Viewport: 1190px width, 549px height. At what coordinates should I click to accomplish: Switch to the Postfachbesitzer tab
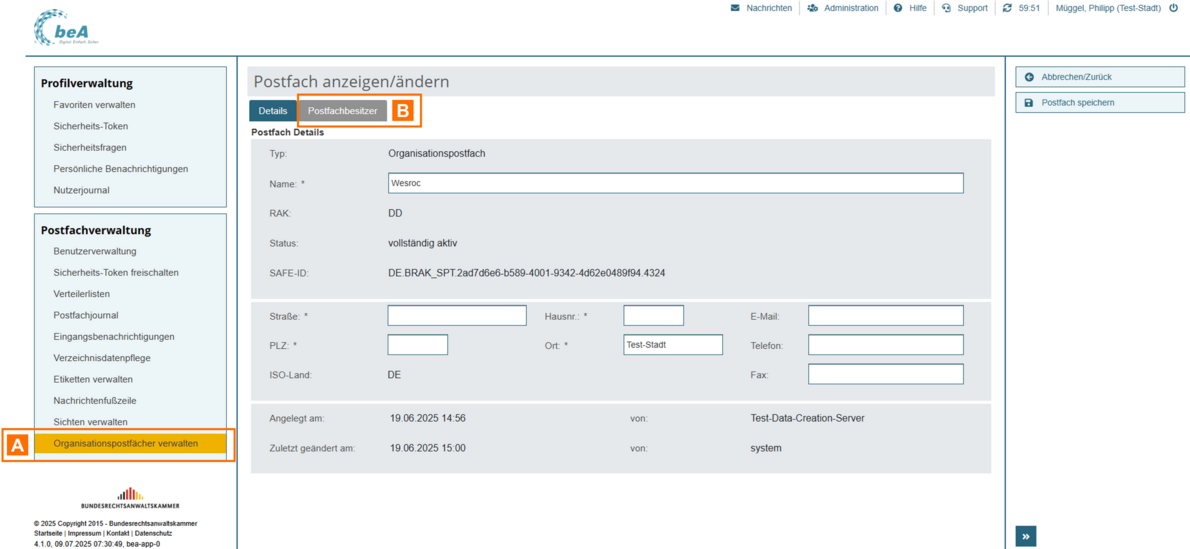point(342,111)
